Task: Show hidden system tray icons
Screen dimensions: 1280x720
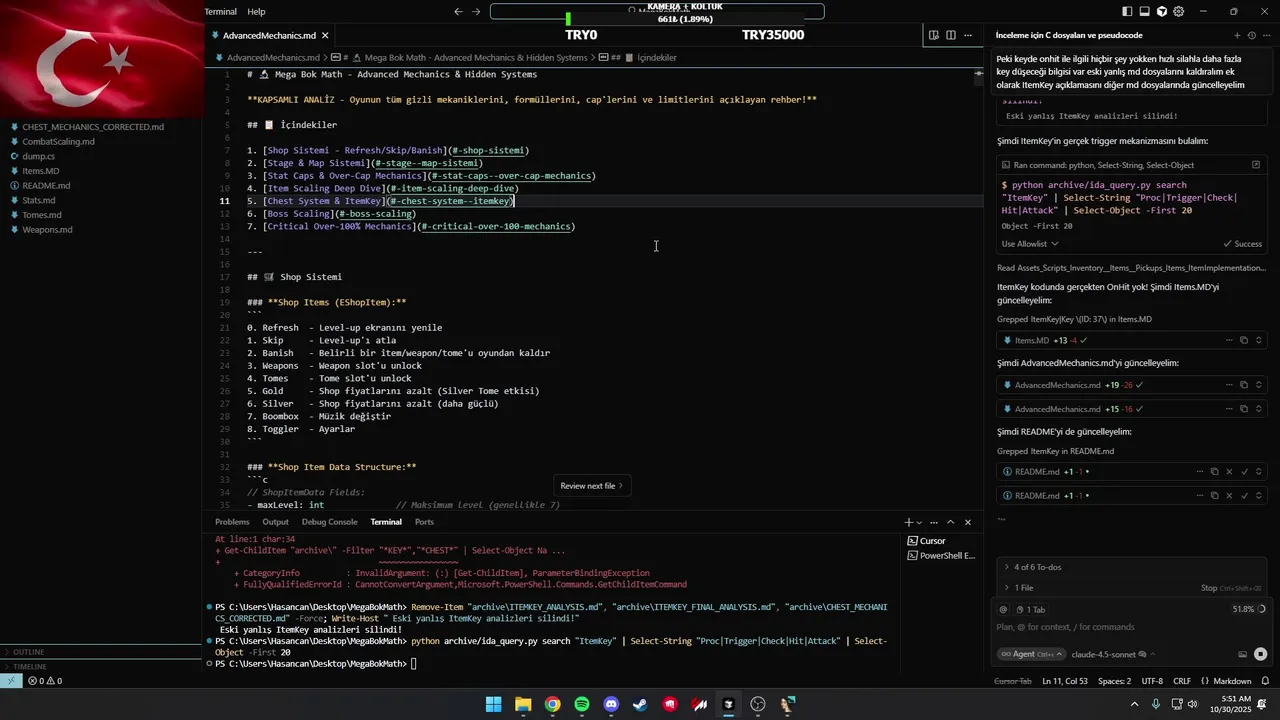Action: tap(1134, 705)
